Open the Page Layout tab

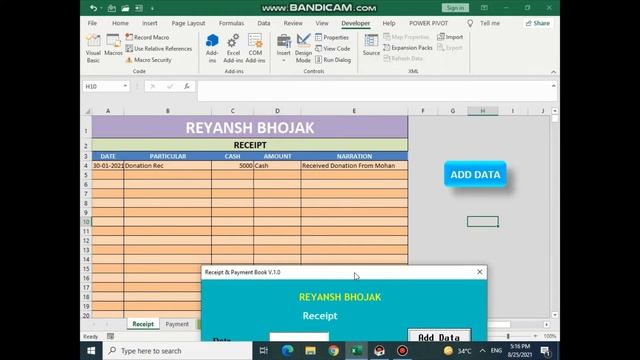(x=188, y=23)
